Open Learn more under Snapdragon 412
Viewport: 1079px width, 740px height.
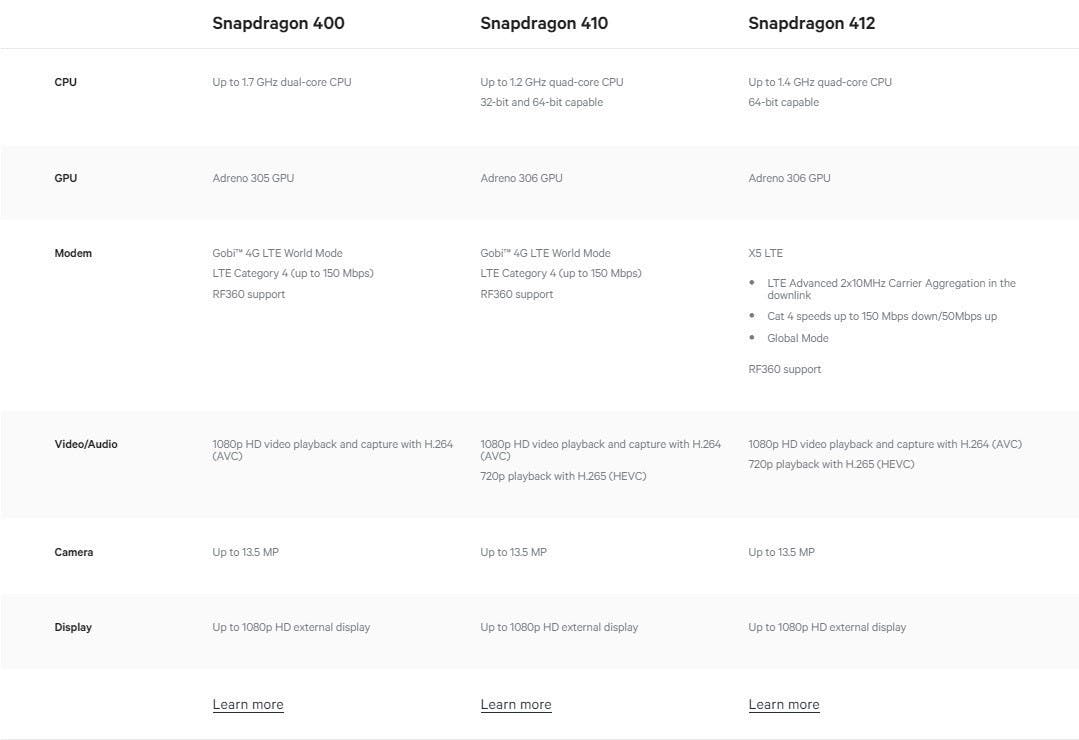tap(784, 705)
